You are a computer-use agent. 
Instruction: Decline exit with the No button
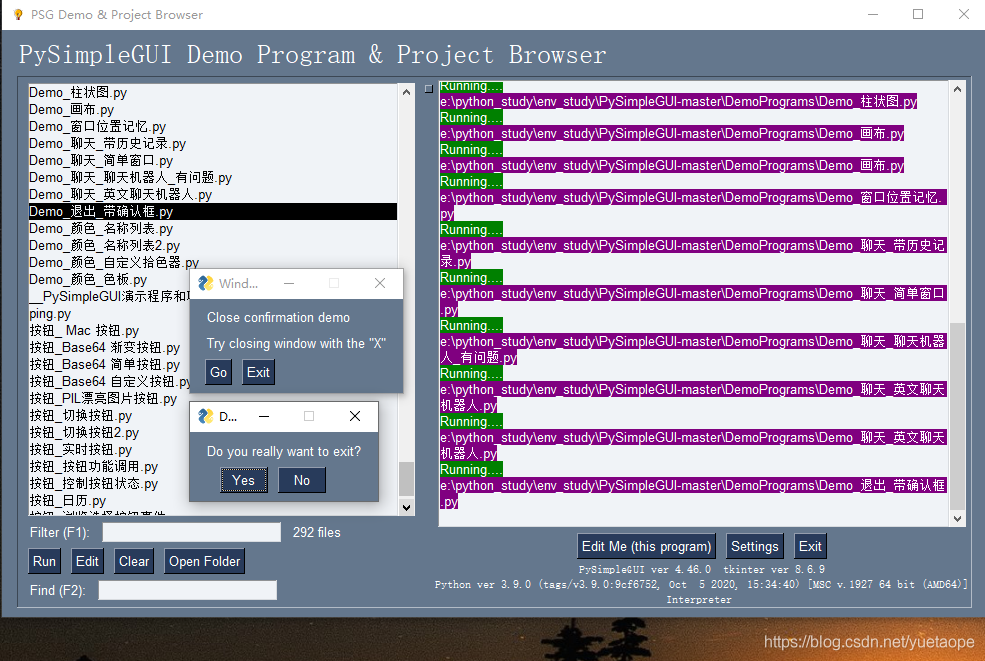point(302,480)
